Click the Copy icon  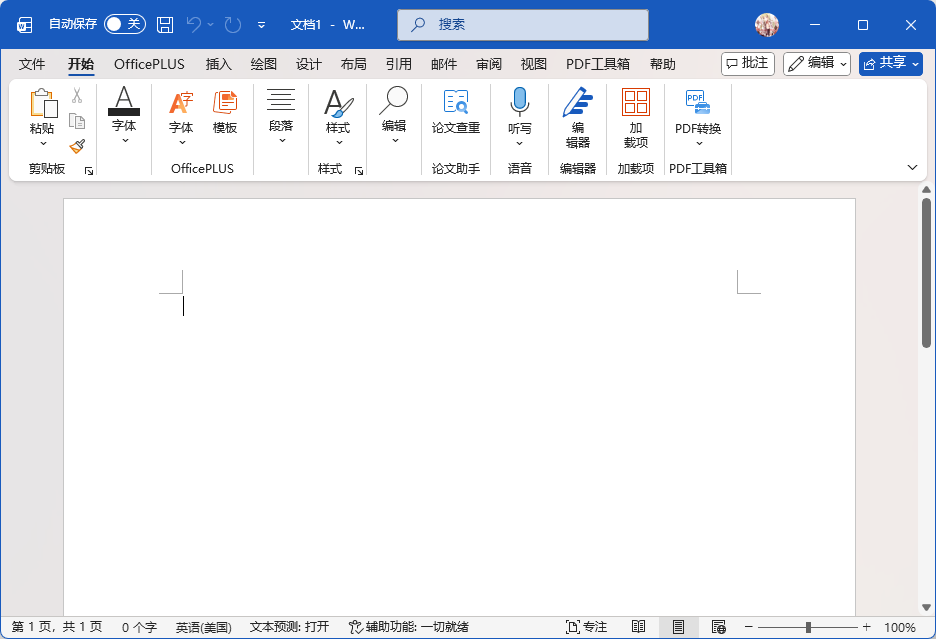click(77, 121)
